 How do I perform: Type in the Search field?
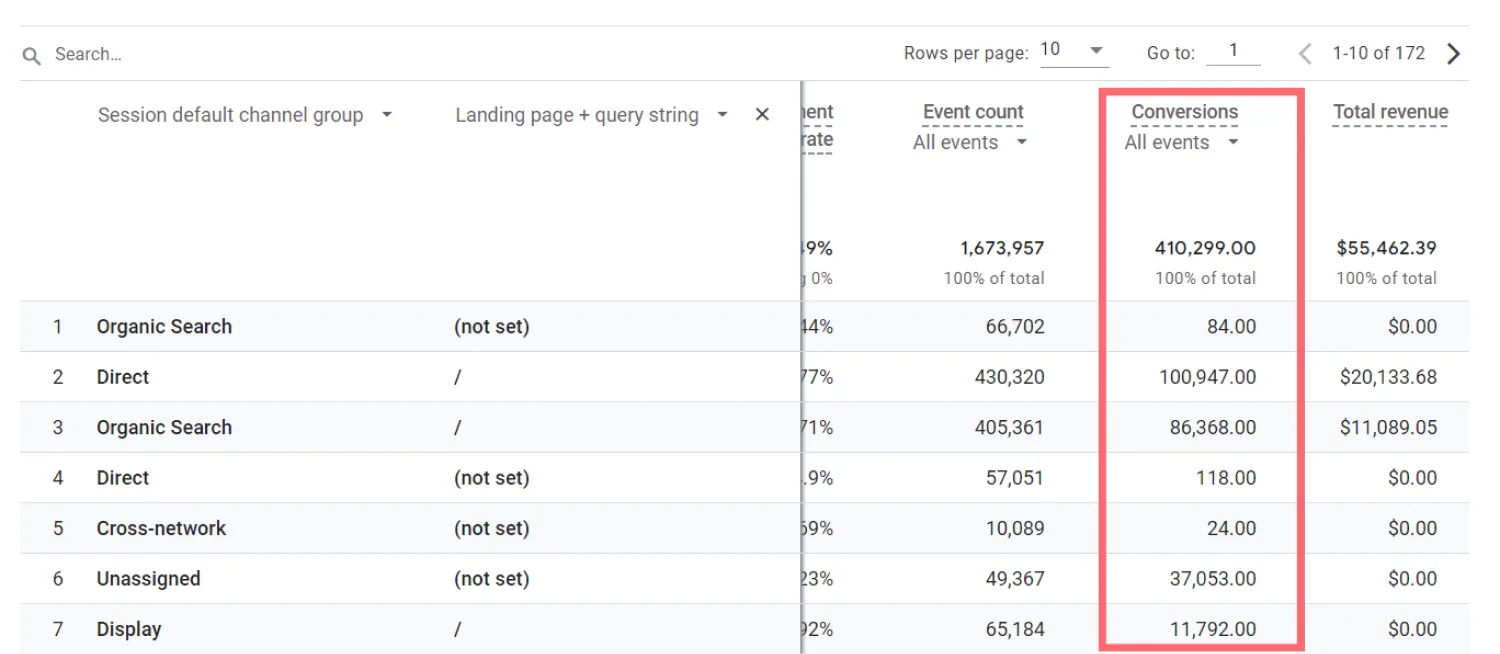tap(200, 54)
